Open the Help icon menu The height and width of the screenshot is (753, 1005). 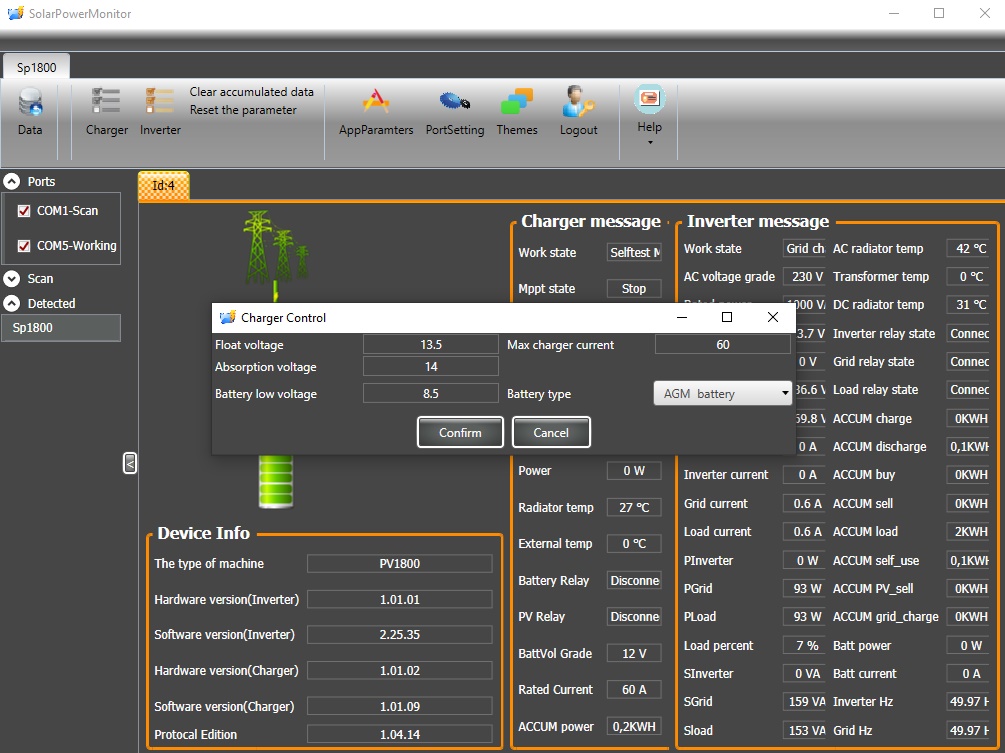pyautogui.click(x=649, y=99)
